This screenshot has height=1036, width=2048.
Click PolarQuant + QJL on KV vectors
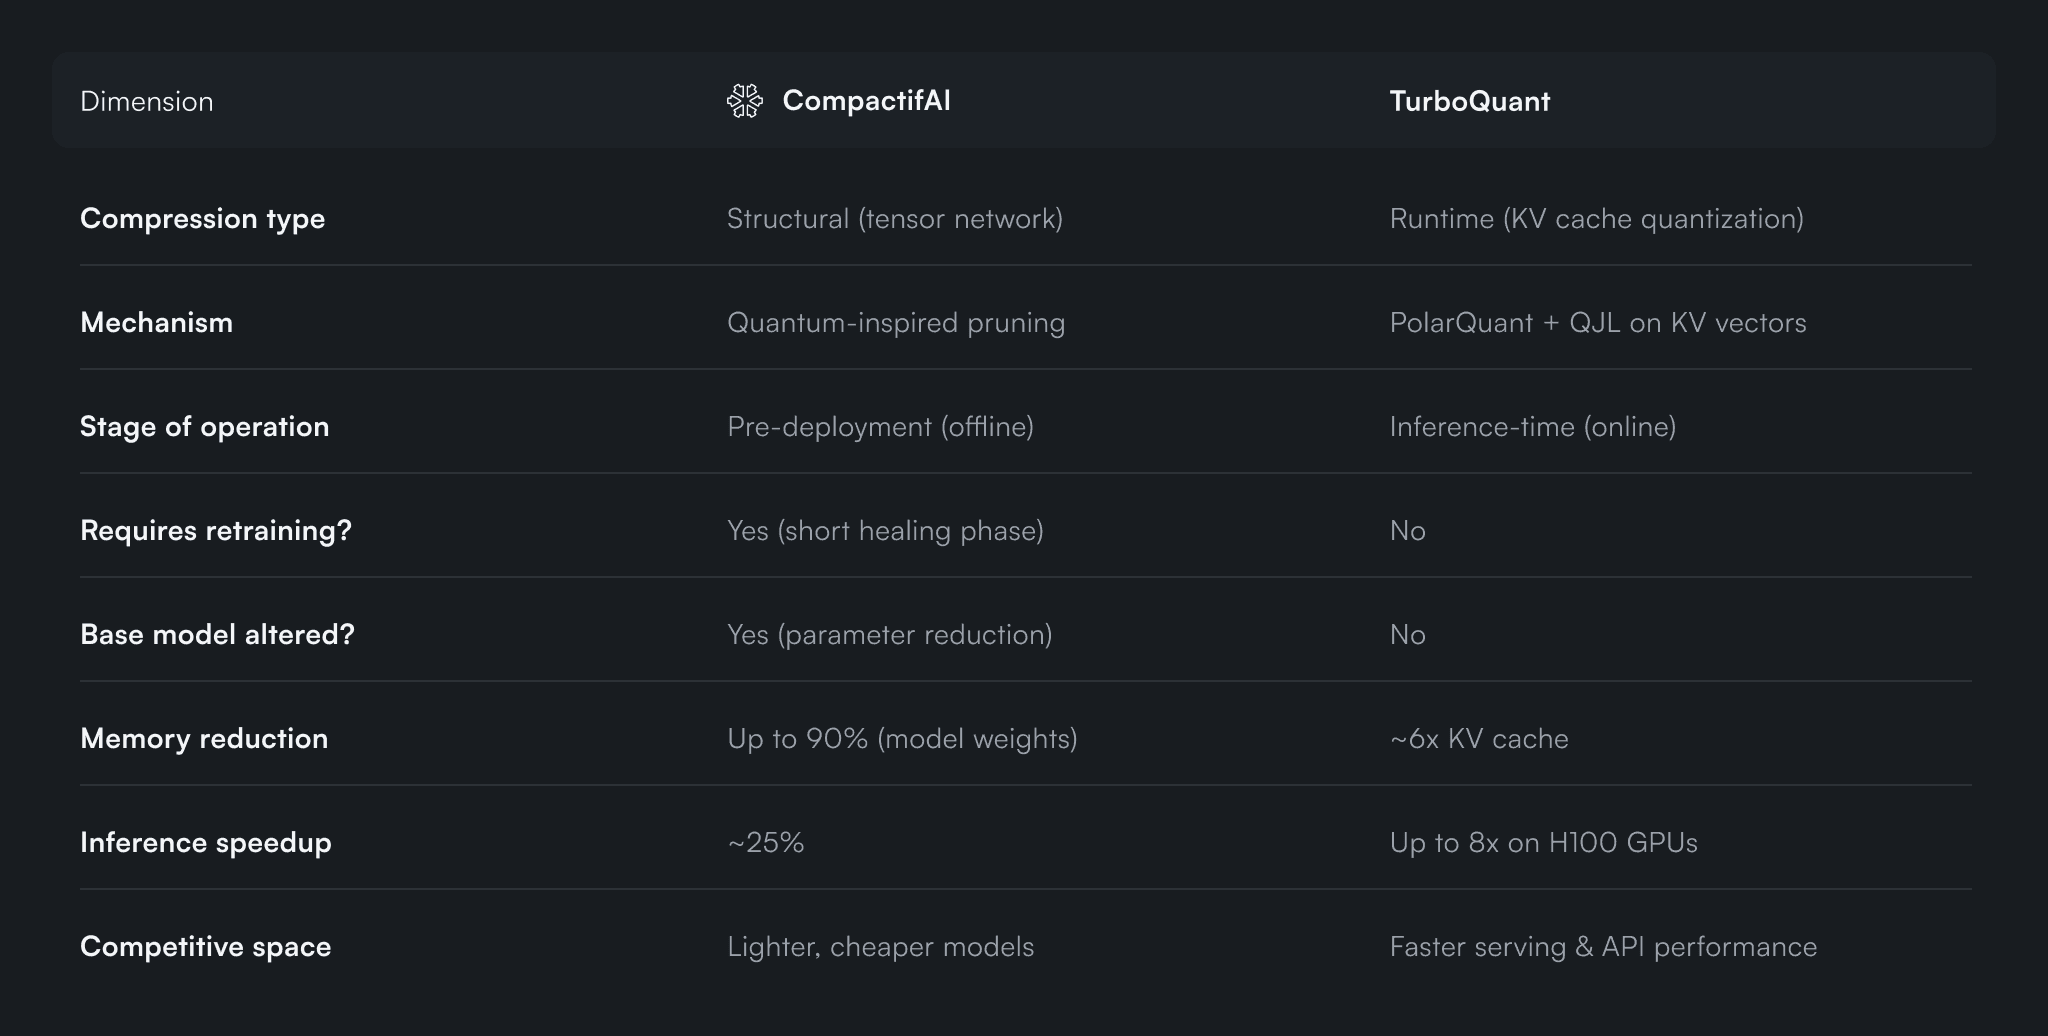coord(1597,323)
